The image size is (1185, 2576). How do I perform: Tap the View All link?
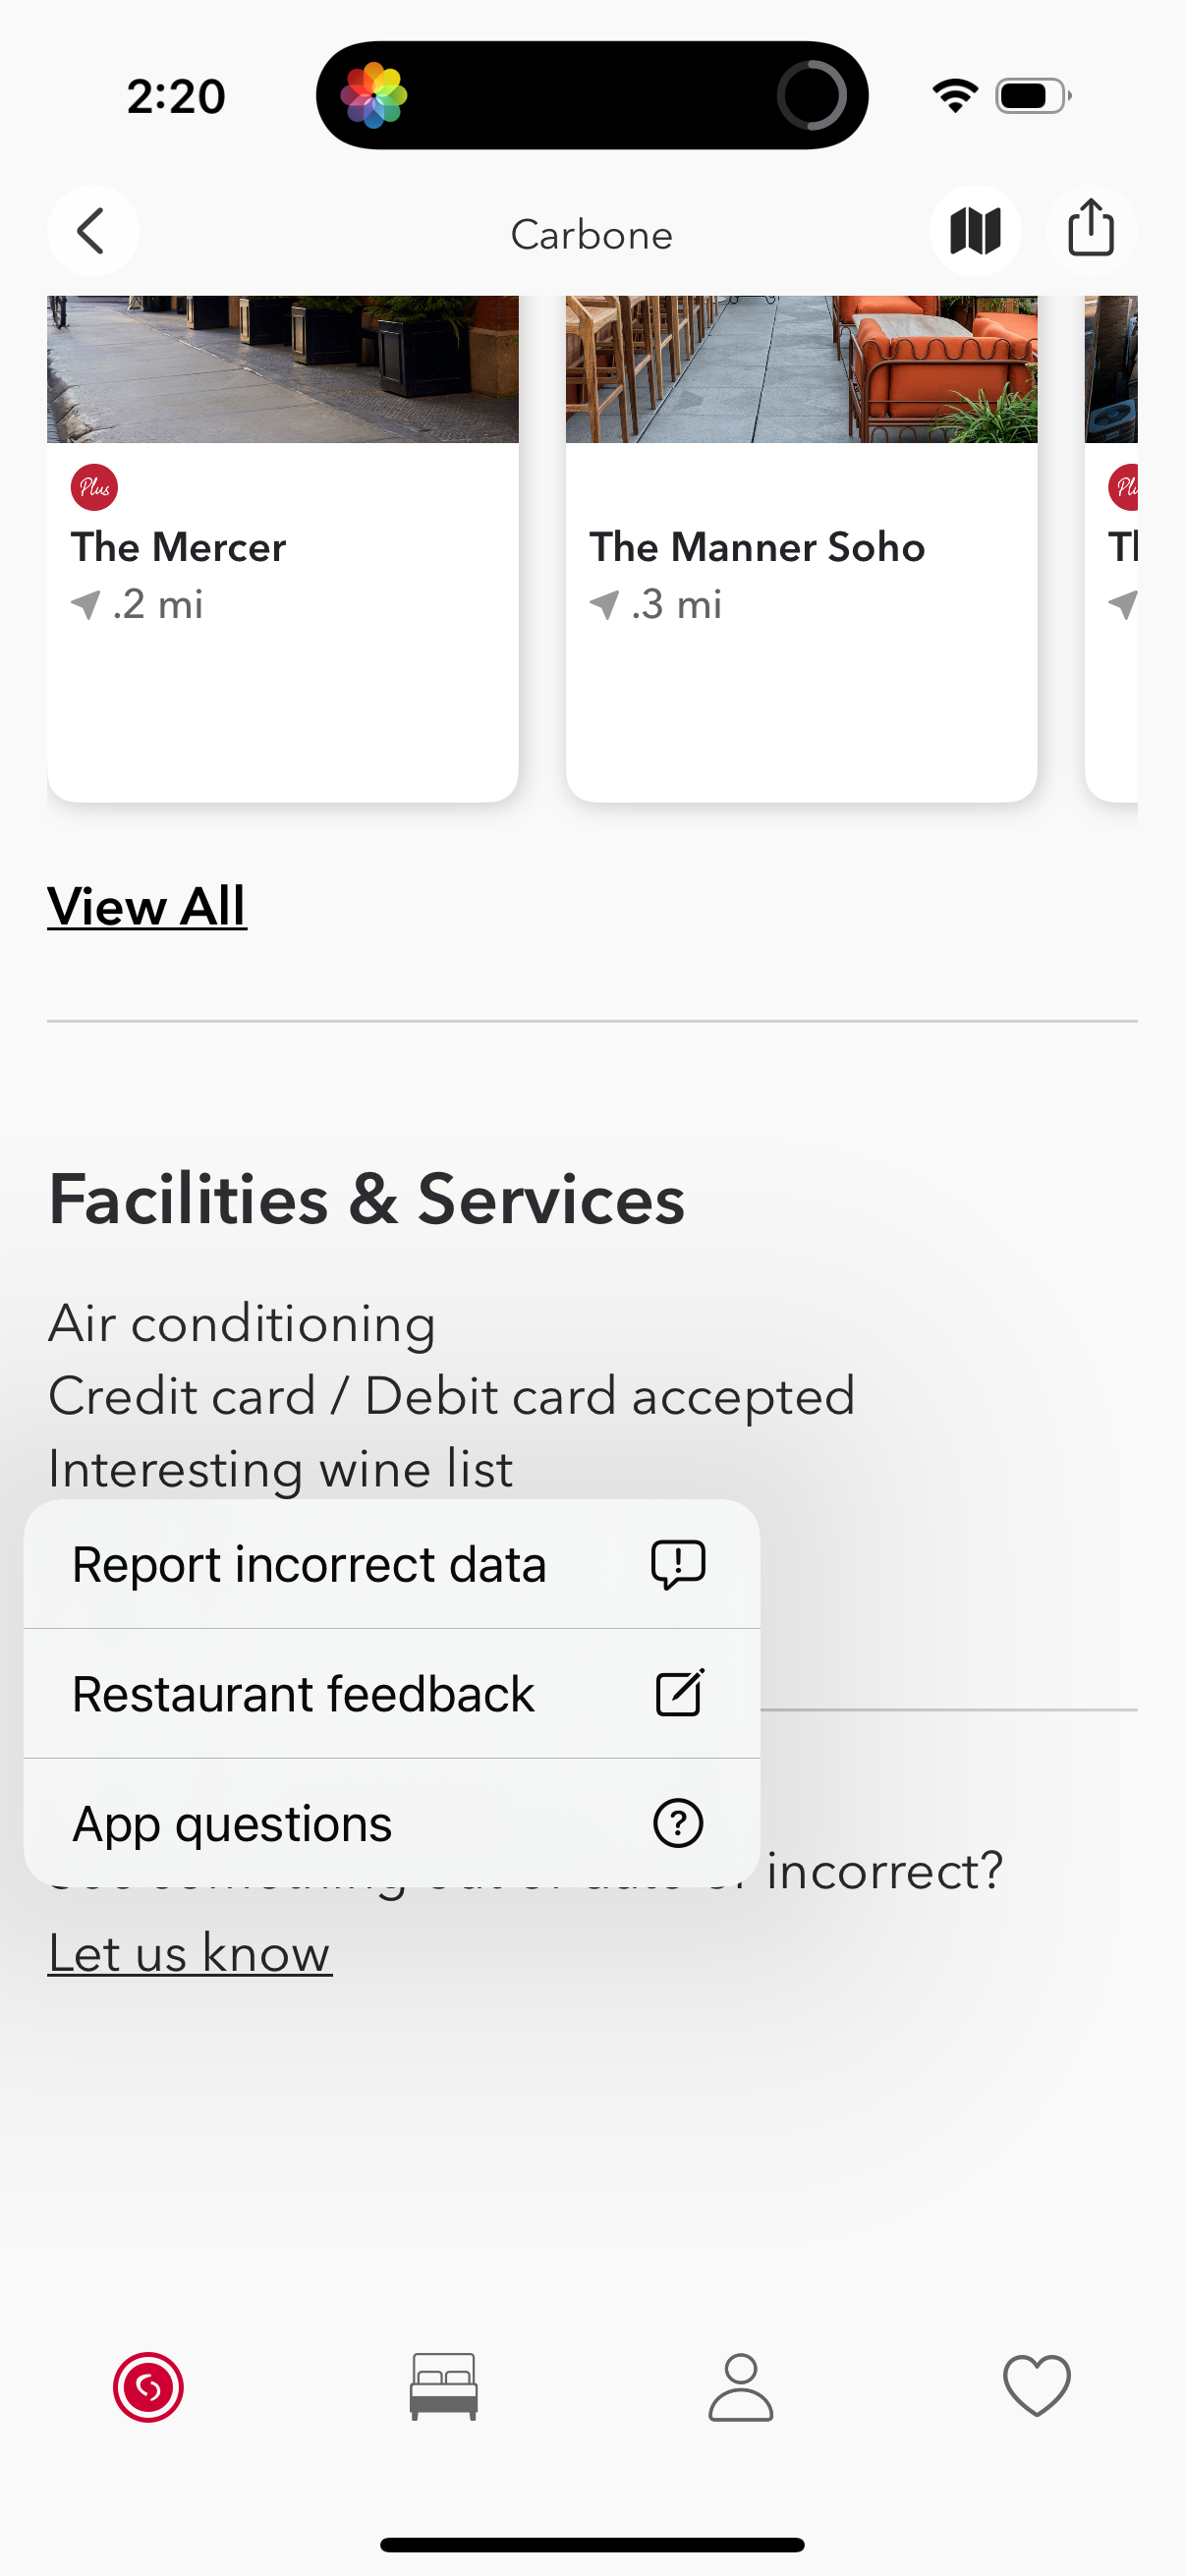(147, 906)
